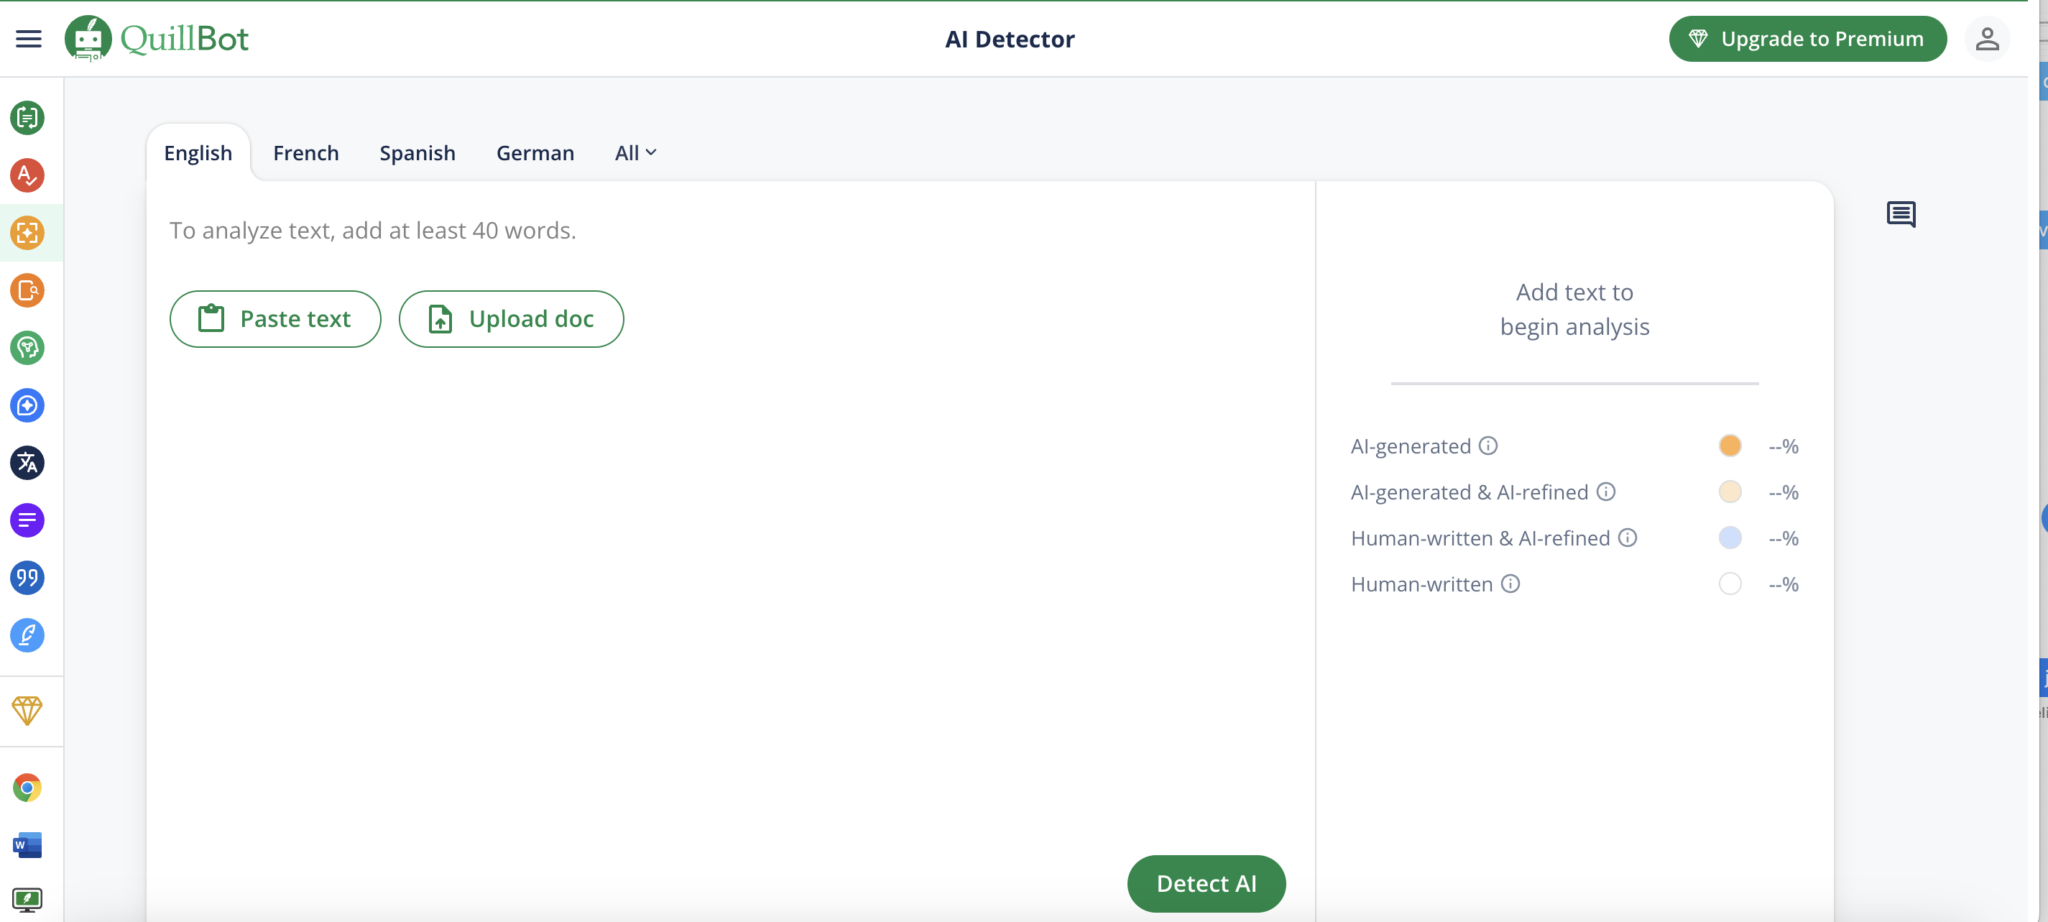The width and height of the screenshot is (2048, 922).
Task: Open QuillBot for Chrome extension icon
Action: coord(27,788)
